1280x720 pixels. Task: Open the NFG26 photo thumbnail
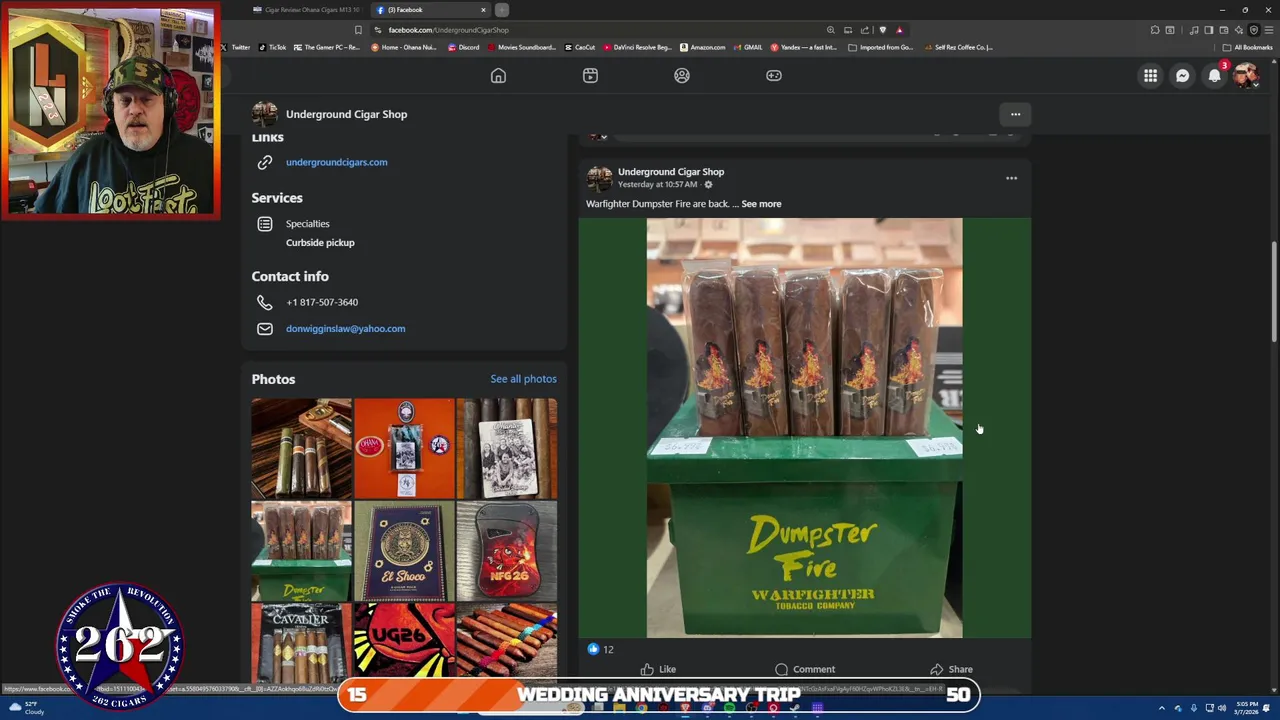pos(507,551)
